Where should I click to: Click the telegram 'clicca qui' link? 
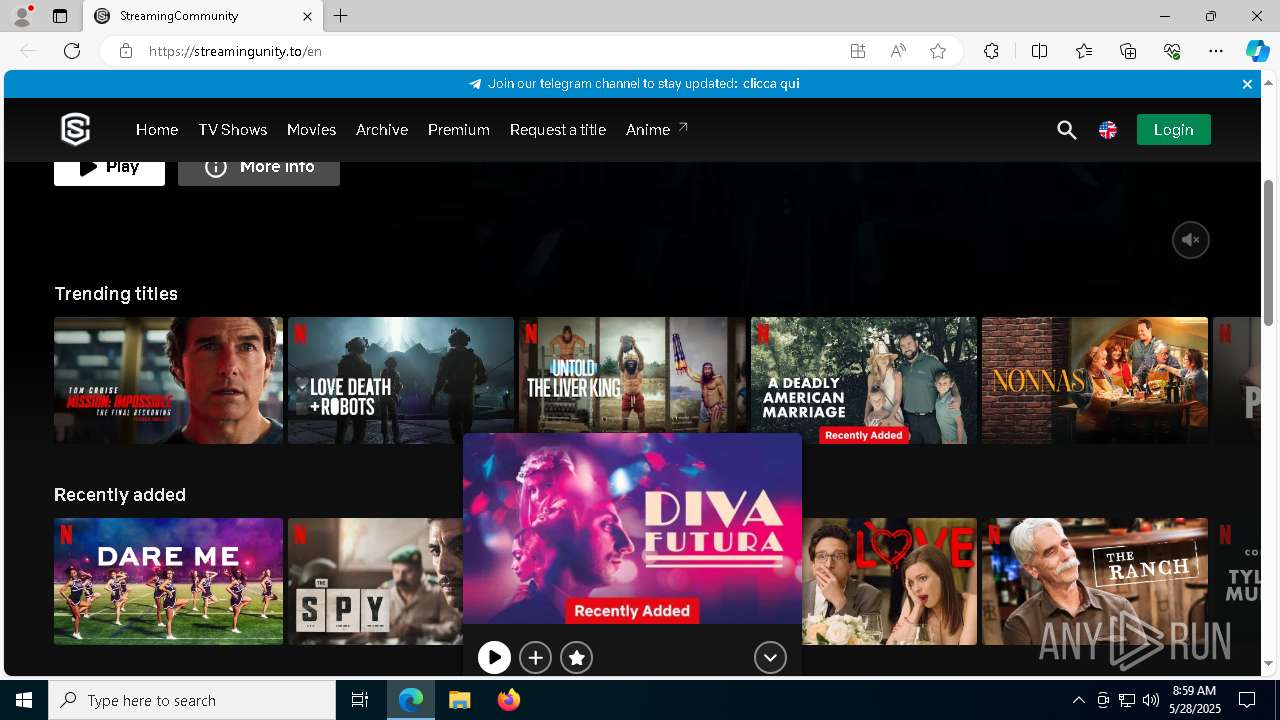[771, 84]
